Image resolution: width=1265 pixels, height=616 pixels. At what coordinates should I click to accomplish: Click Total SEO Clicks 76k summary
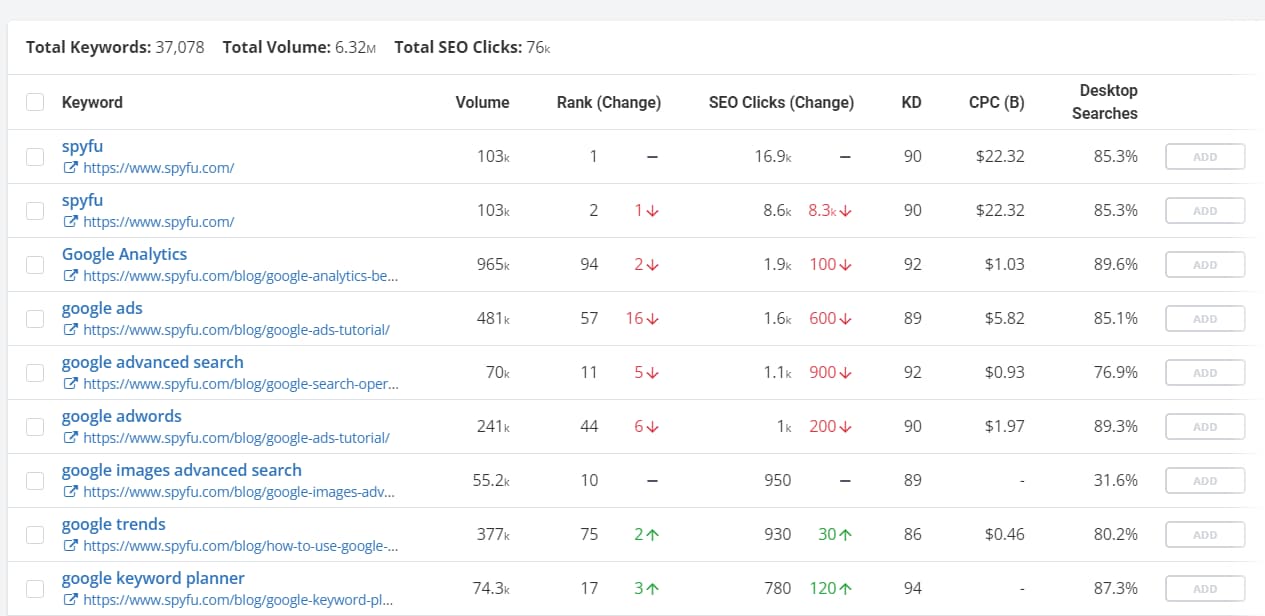(472, 47)
